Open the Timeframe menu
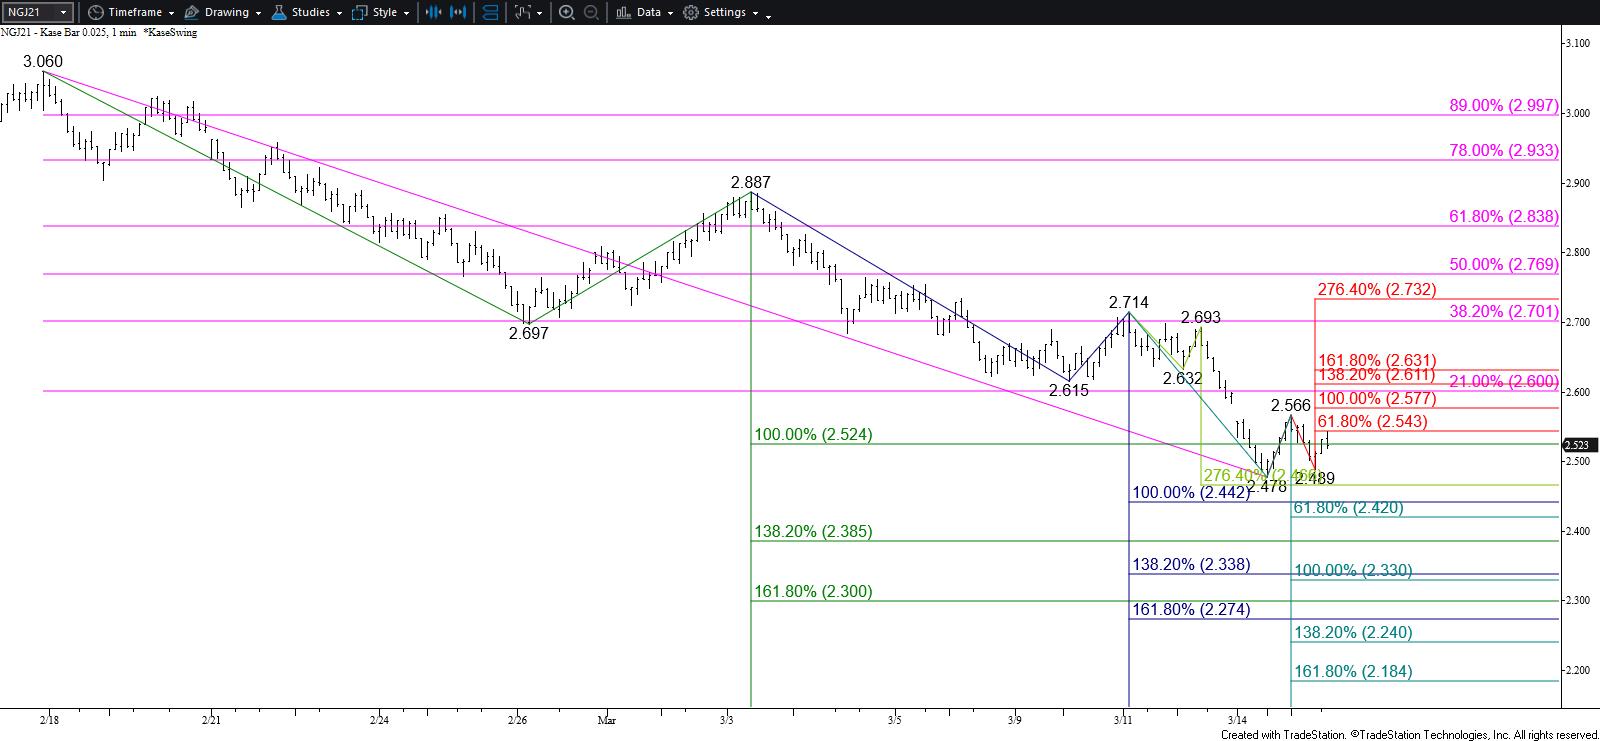 134,13
